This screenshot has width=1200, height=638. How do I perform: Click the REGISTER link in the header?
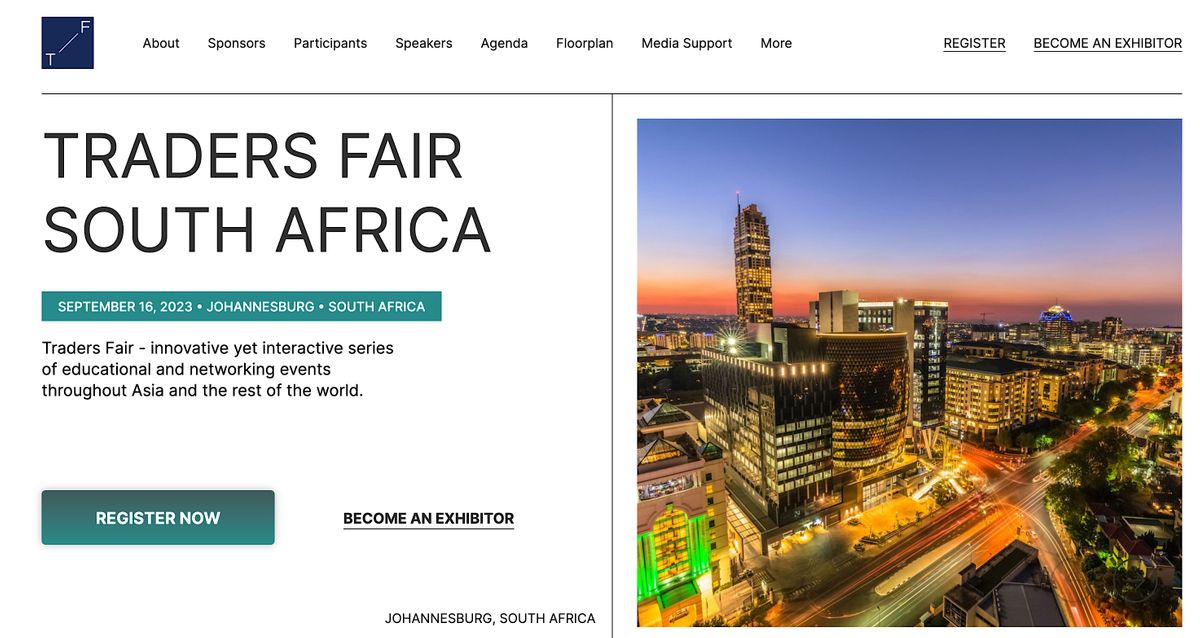[974, 43]
